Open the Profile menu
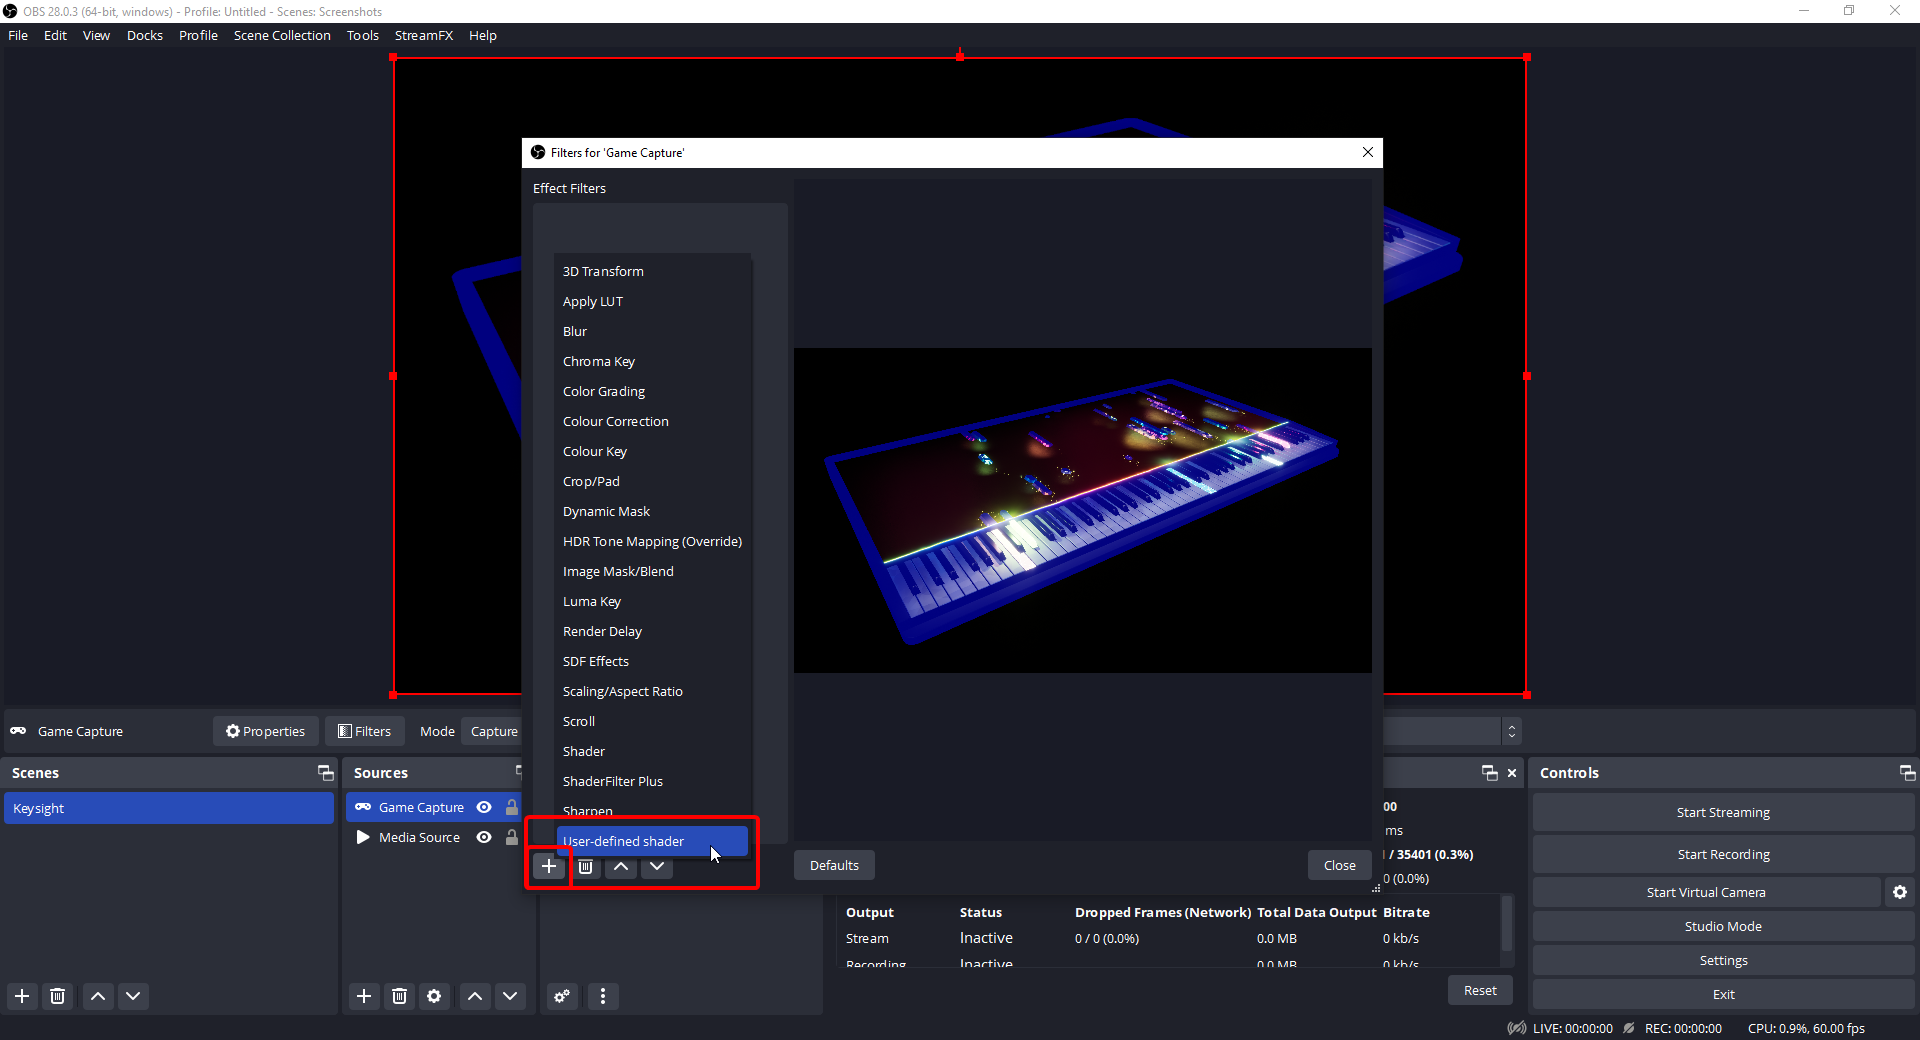The height and width of the screenshot is (1040, 1920). pos(198,35)
